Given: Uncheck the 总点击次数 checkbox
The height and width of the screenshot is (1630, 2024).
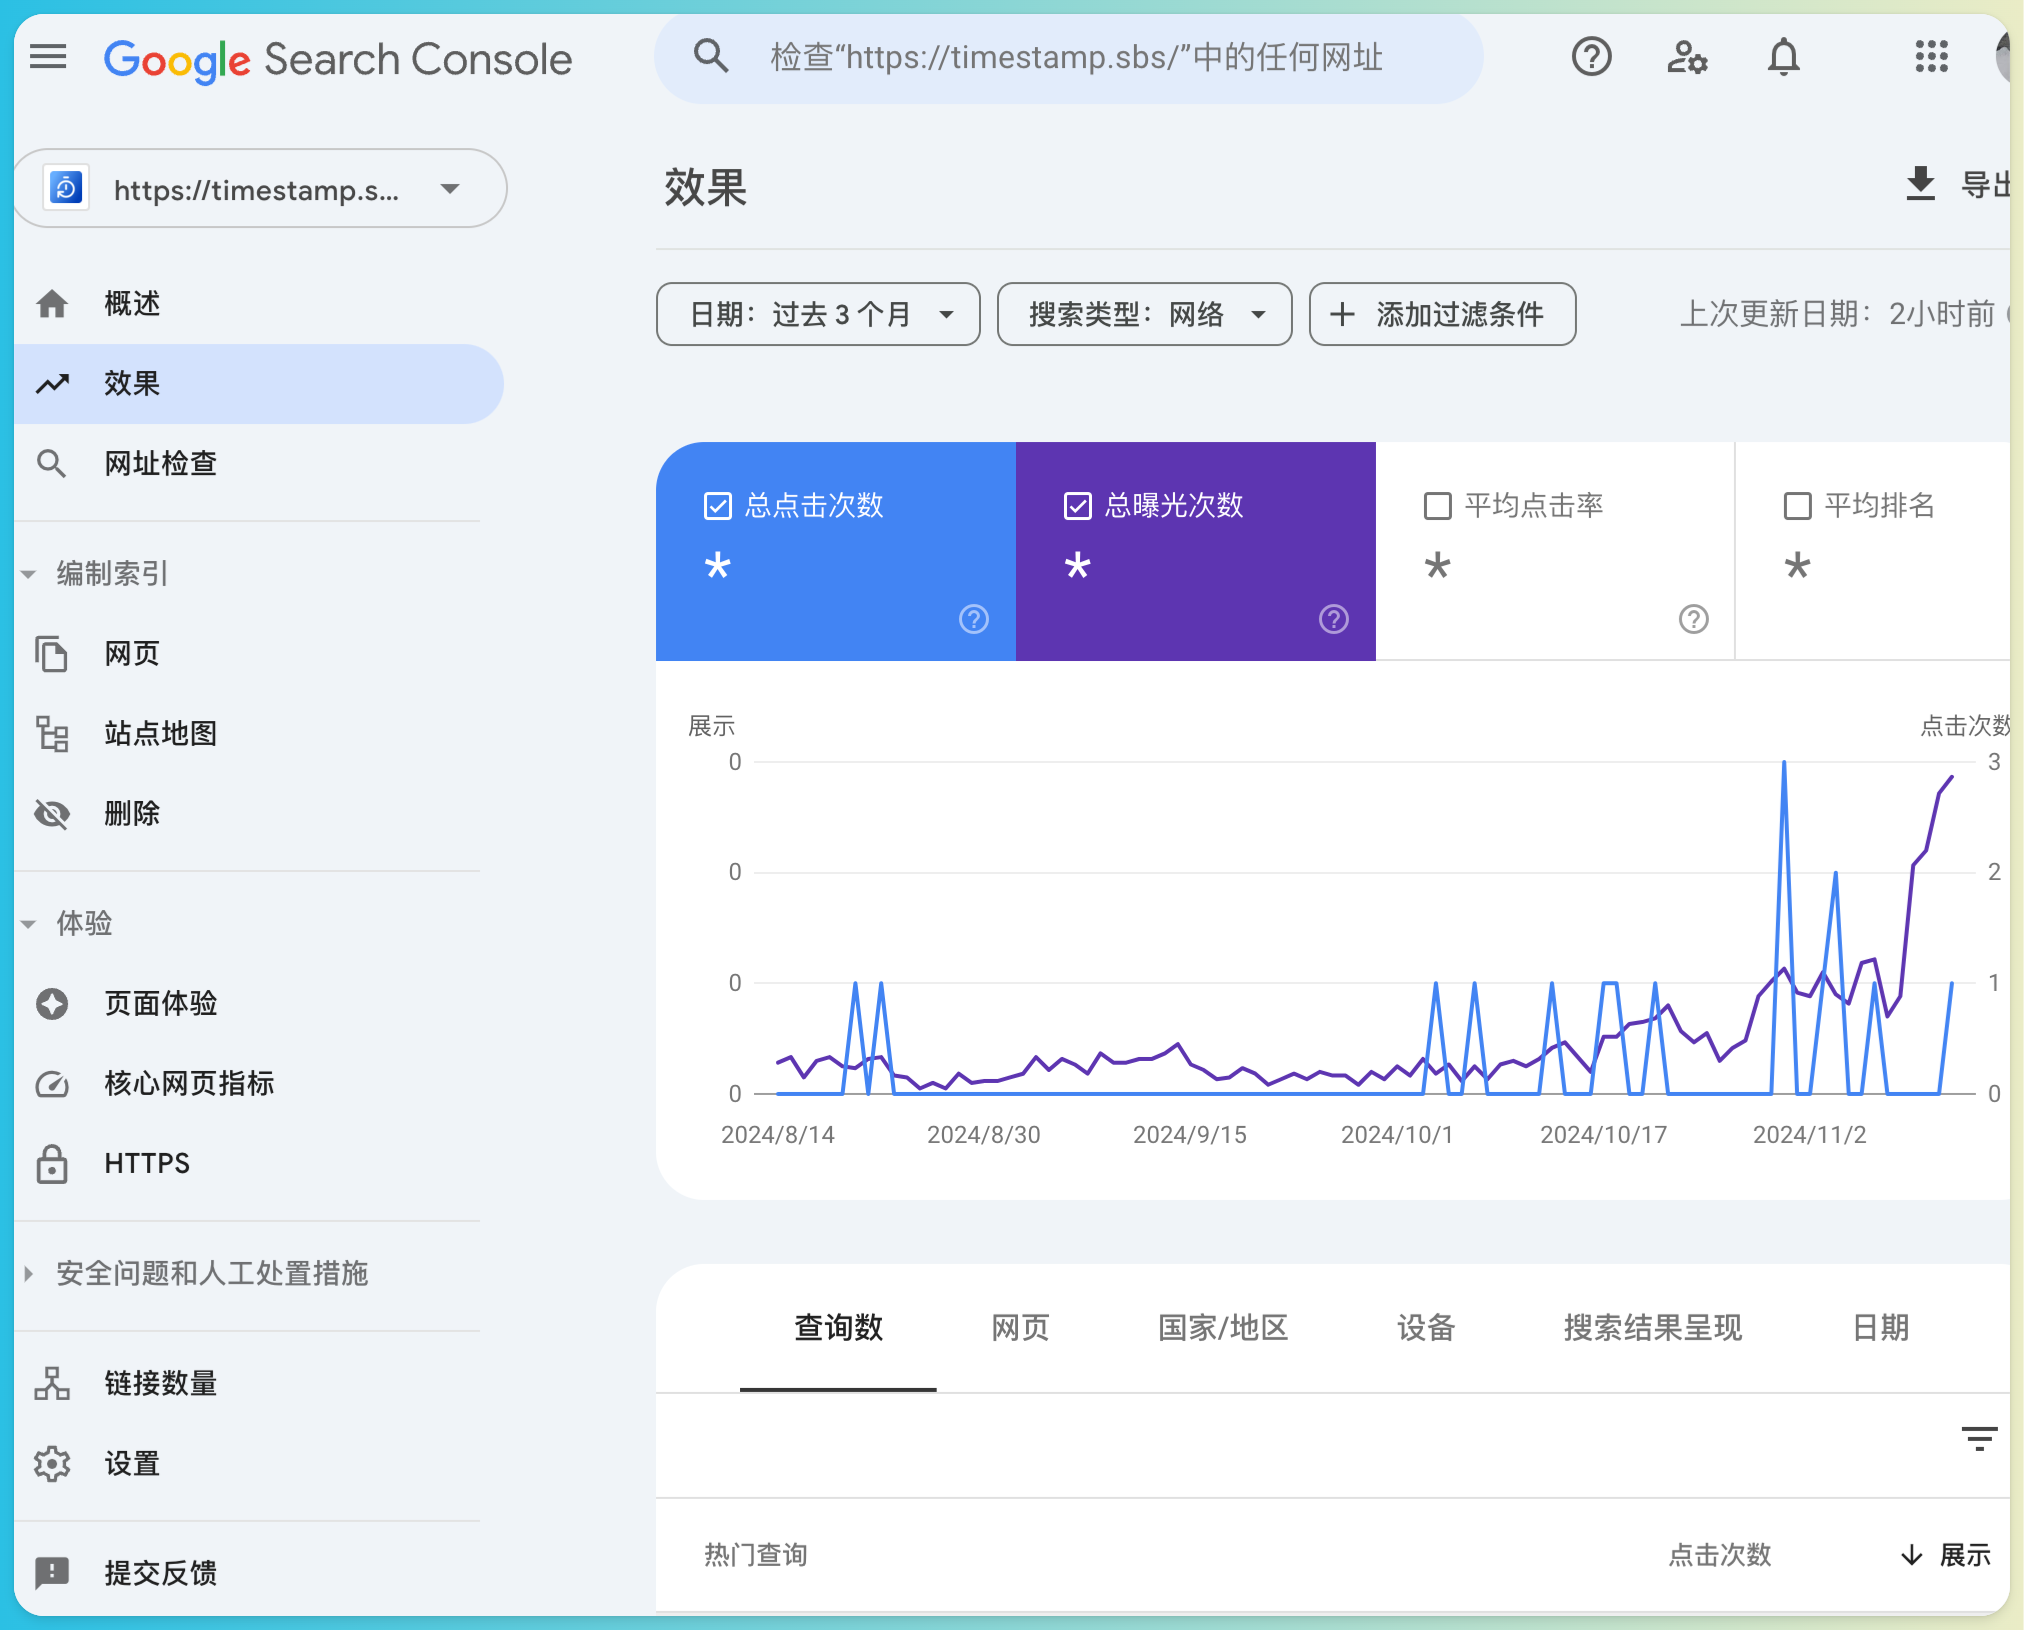Looking at the screenshot, I should pos(718,506).
